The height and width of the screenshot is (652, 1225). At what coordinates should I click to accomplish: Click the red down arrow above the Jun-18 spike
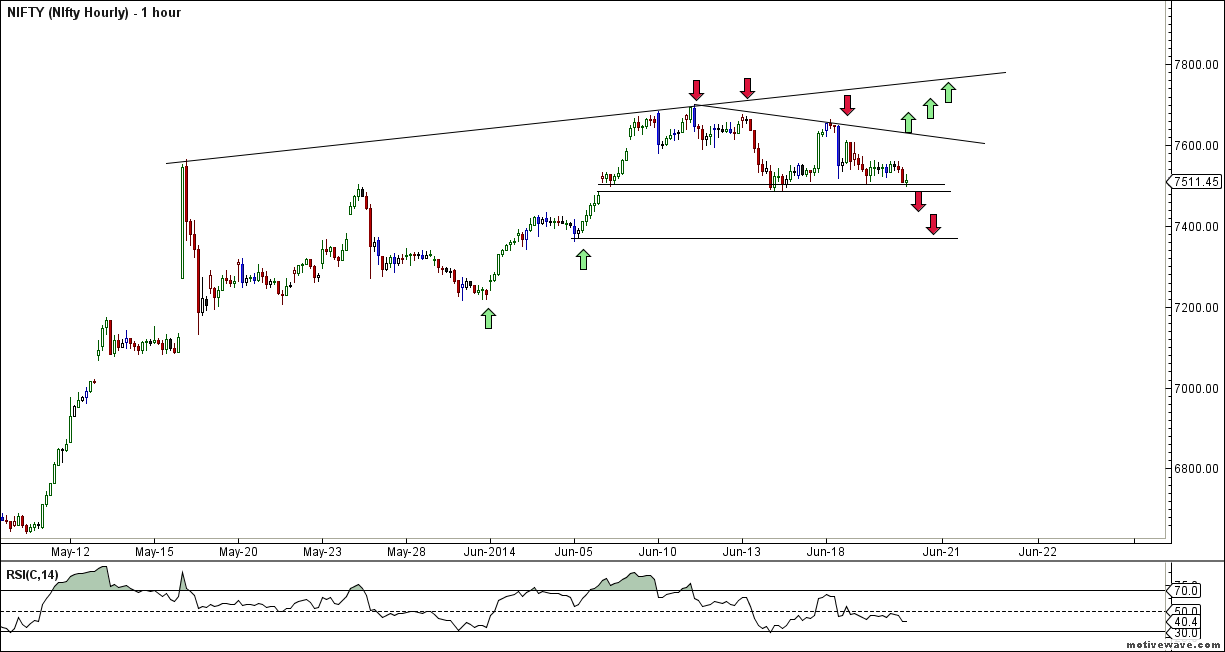847,105
